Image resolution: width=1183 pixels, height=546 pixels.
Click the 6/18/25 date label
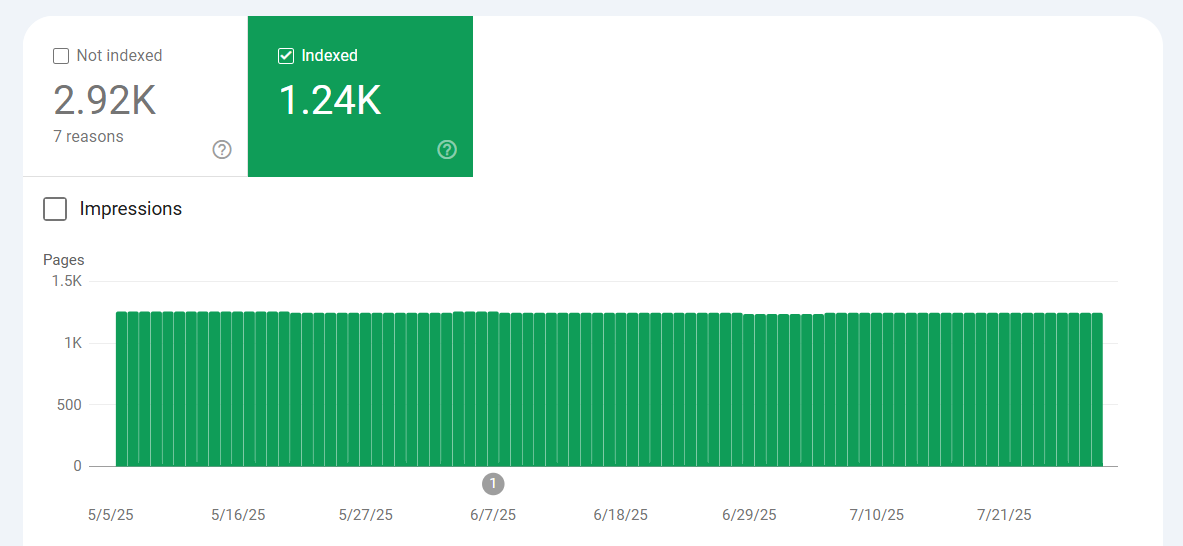[621, 515]
